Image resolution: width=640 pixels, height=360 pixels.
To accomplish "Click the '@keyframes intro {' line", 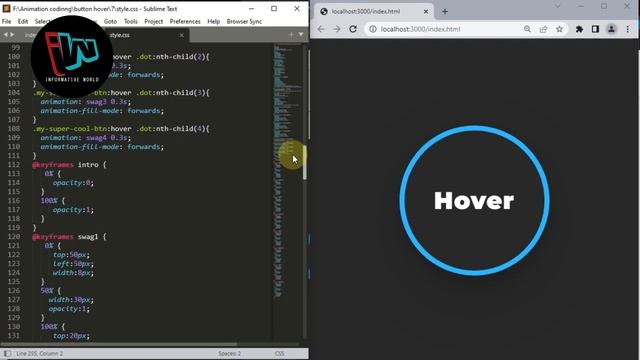I will coord(69,164).
